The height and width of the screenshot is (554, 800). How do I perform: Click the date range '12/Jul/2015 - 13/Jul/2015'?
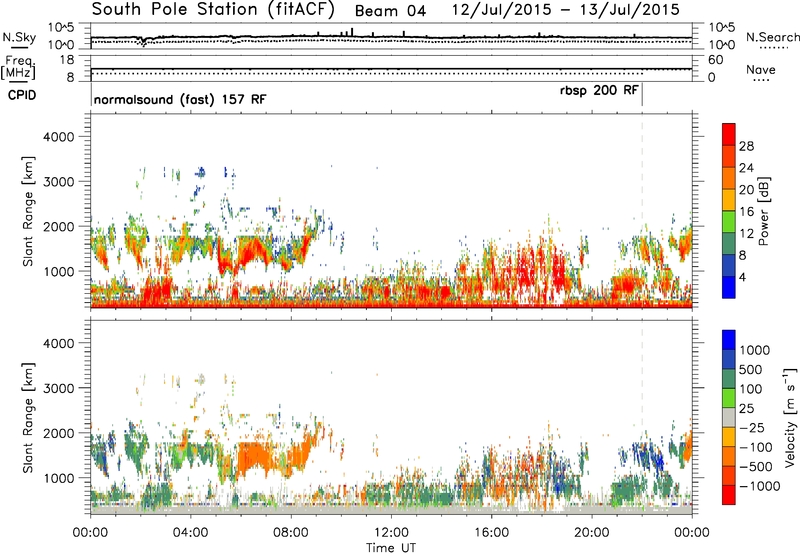[x=566, y=10]
